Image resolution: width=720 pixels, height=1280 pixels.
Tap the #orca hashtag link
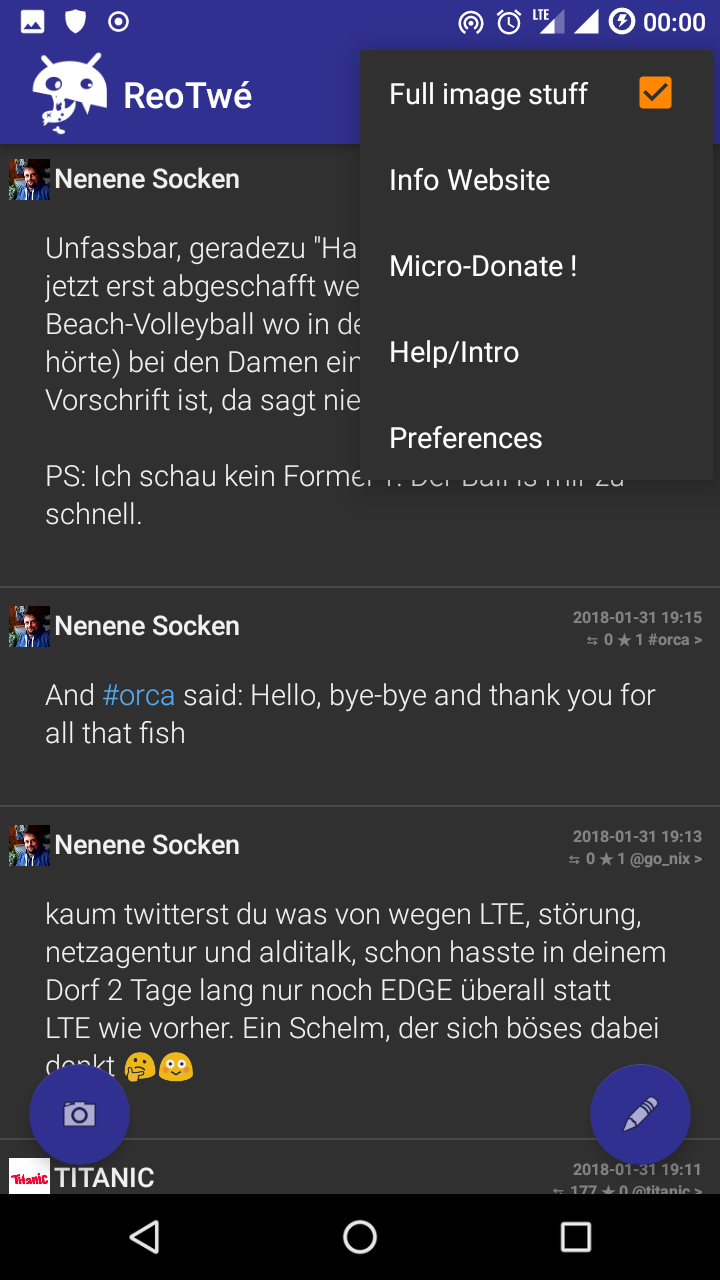[x=138, y=695]
